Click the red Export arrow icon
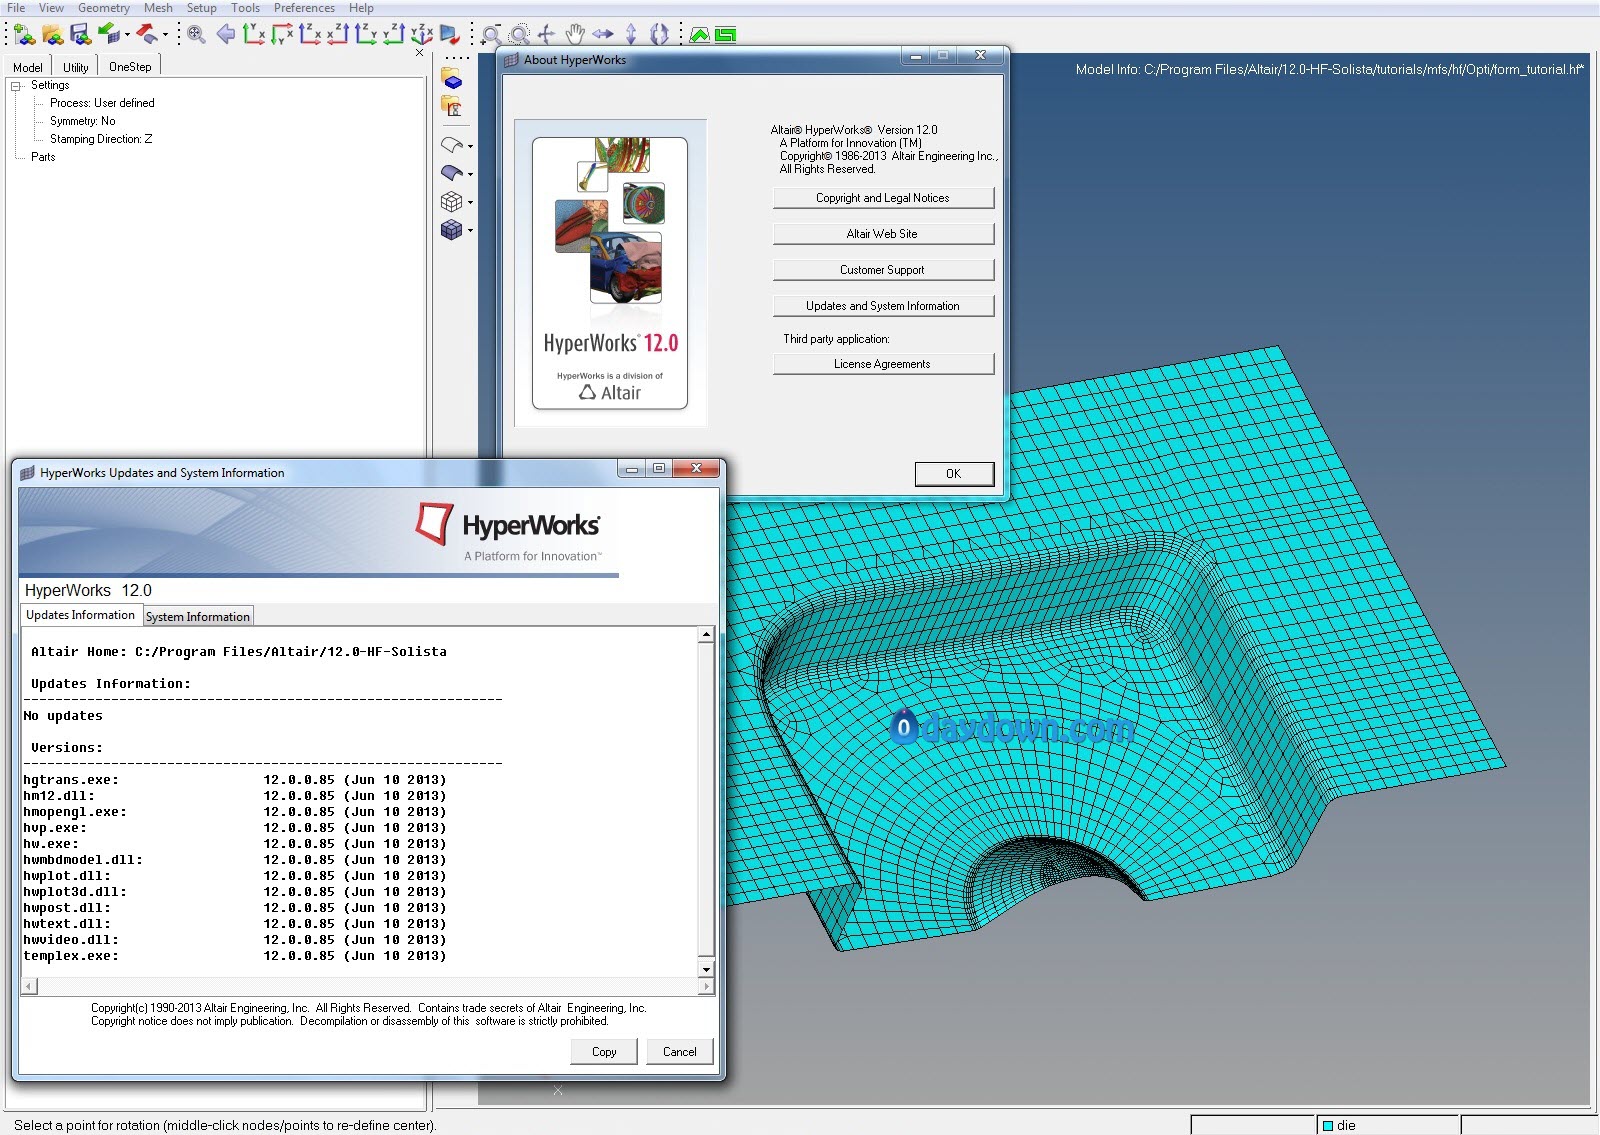Screen dimensions: 1600x1135 click(x=147, y=35)
